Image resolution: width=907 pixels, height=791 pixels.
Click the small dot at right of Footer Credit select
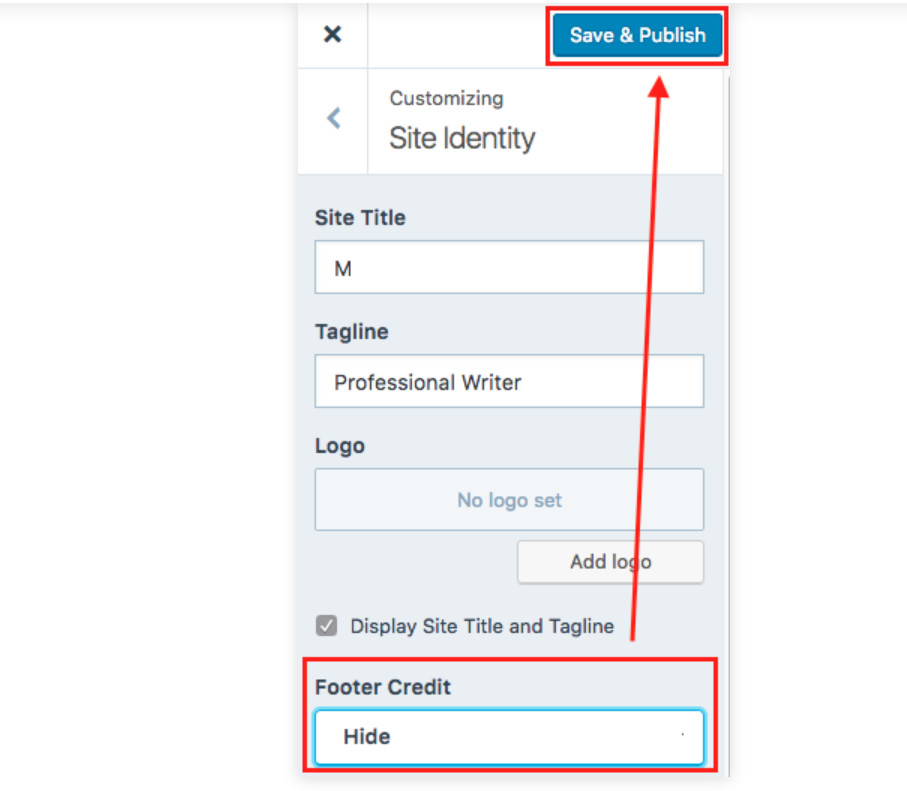682,735
